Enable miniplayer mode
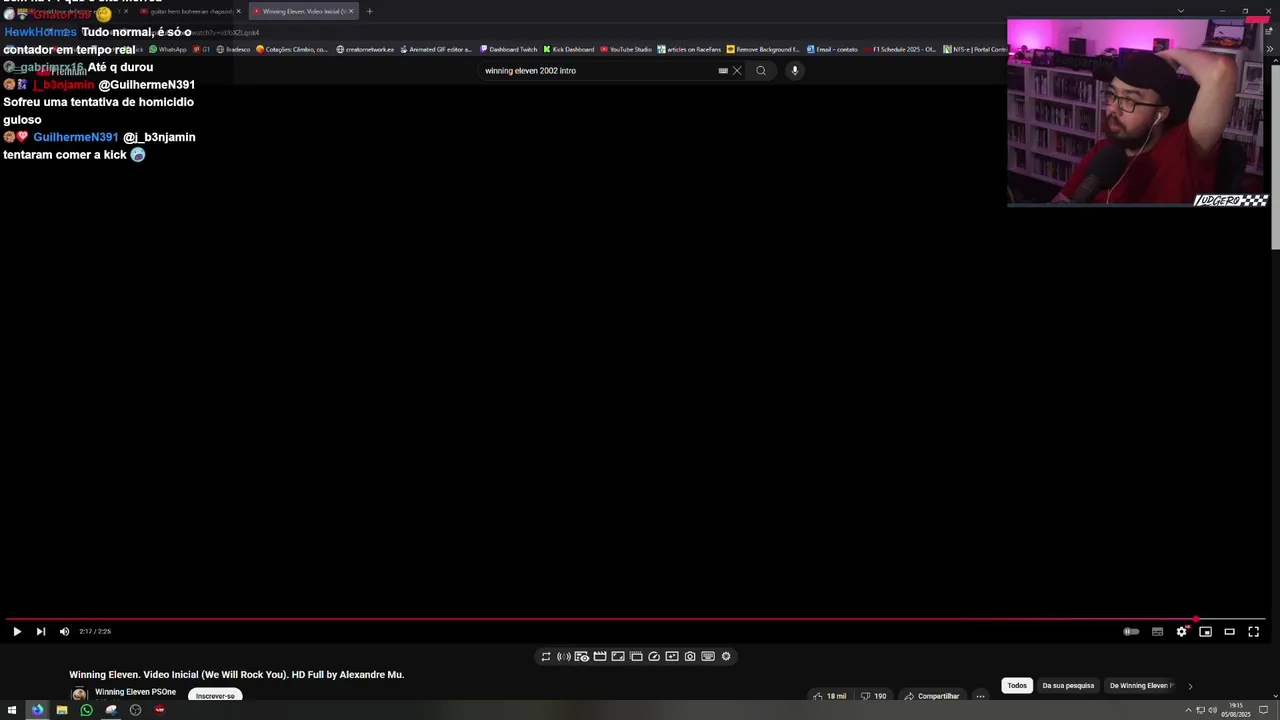The height and width of the screenshot is (720, 1280). (1205, 631)
